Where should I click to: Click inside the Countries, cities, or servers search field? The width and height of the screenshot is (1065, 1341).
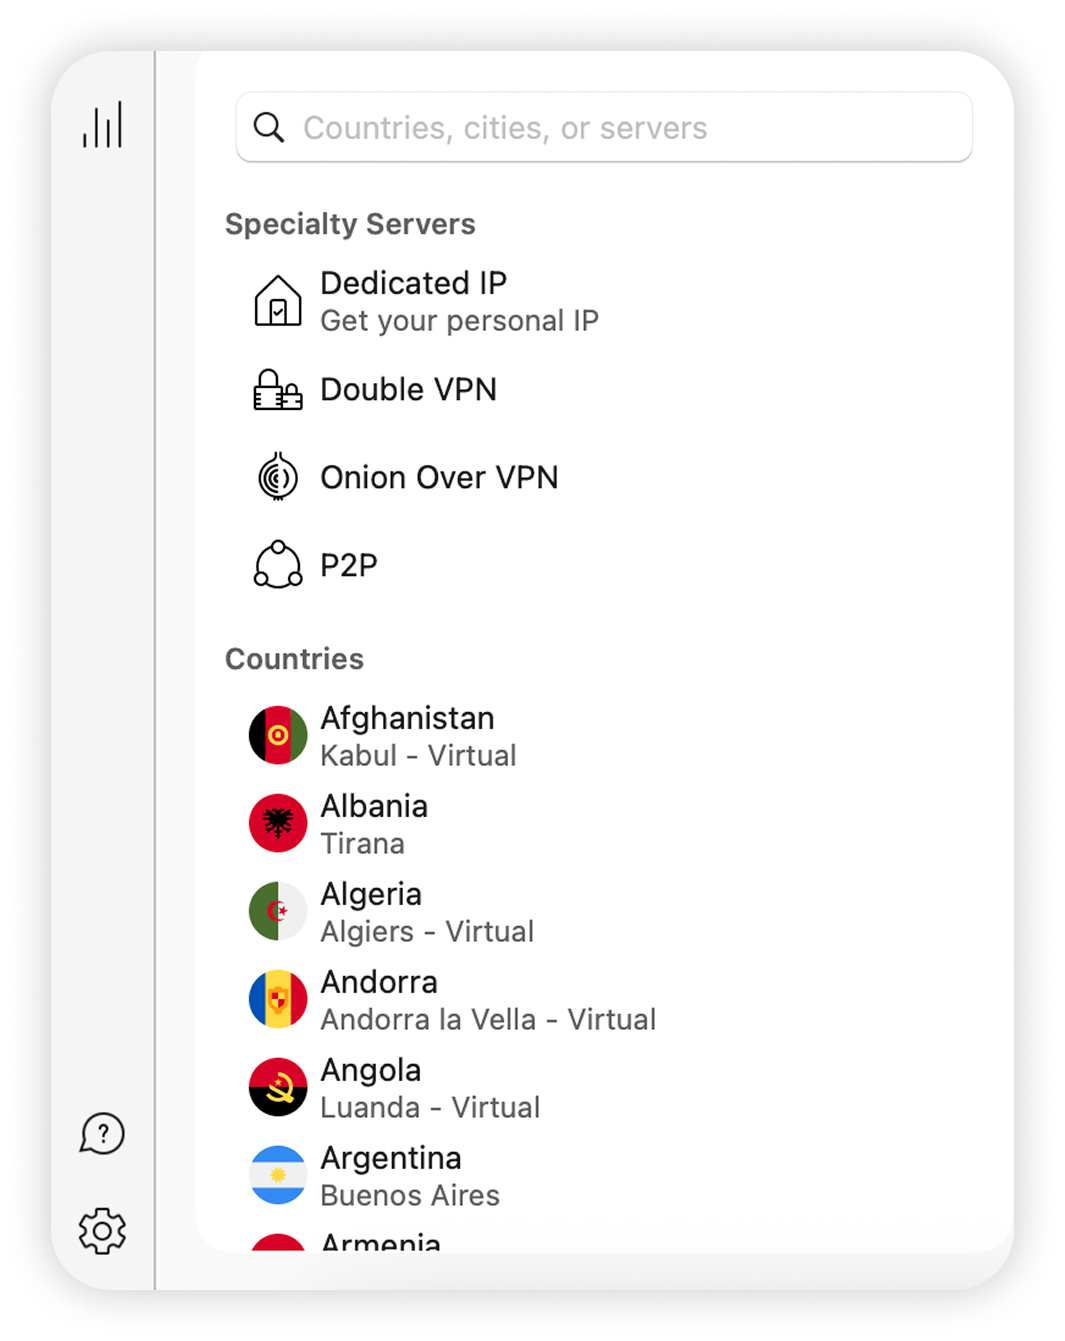click(600, 127)
